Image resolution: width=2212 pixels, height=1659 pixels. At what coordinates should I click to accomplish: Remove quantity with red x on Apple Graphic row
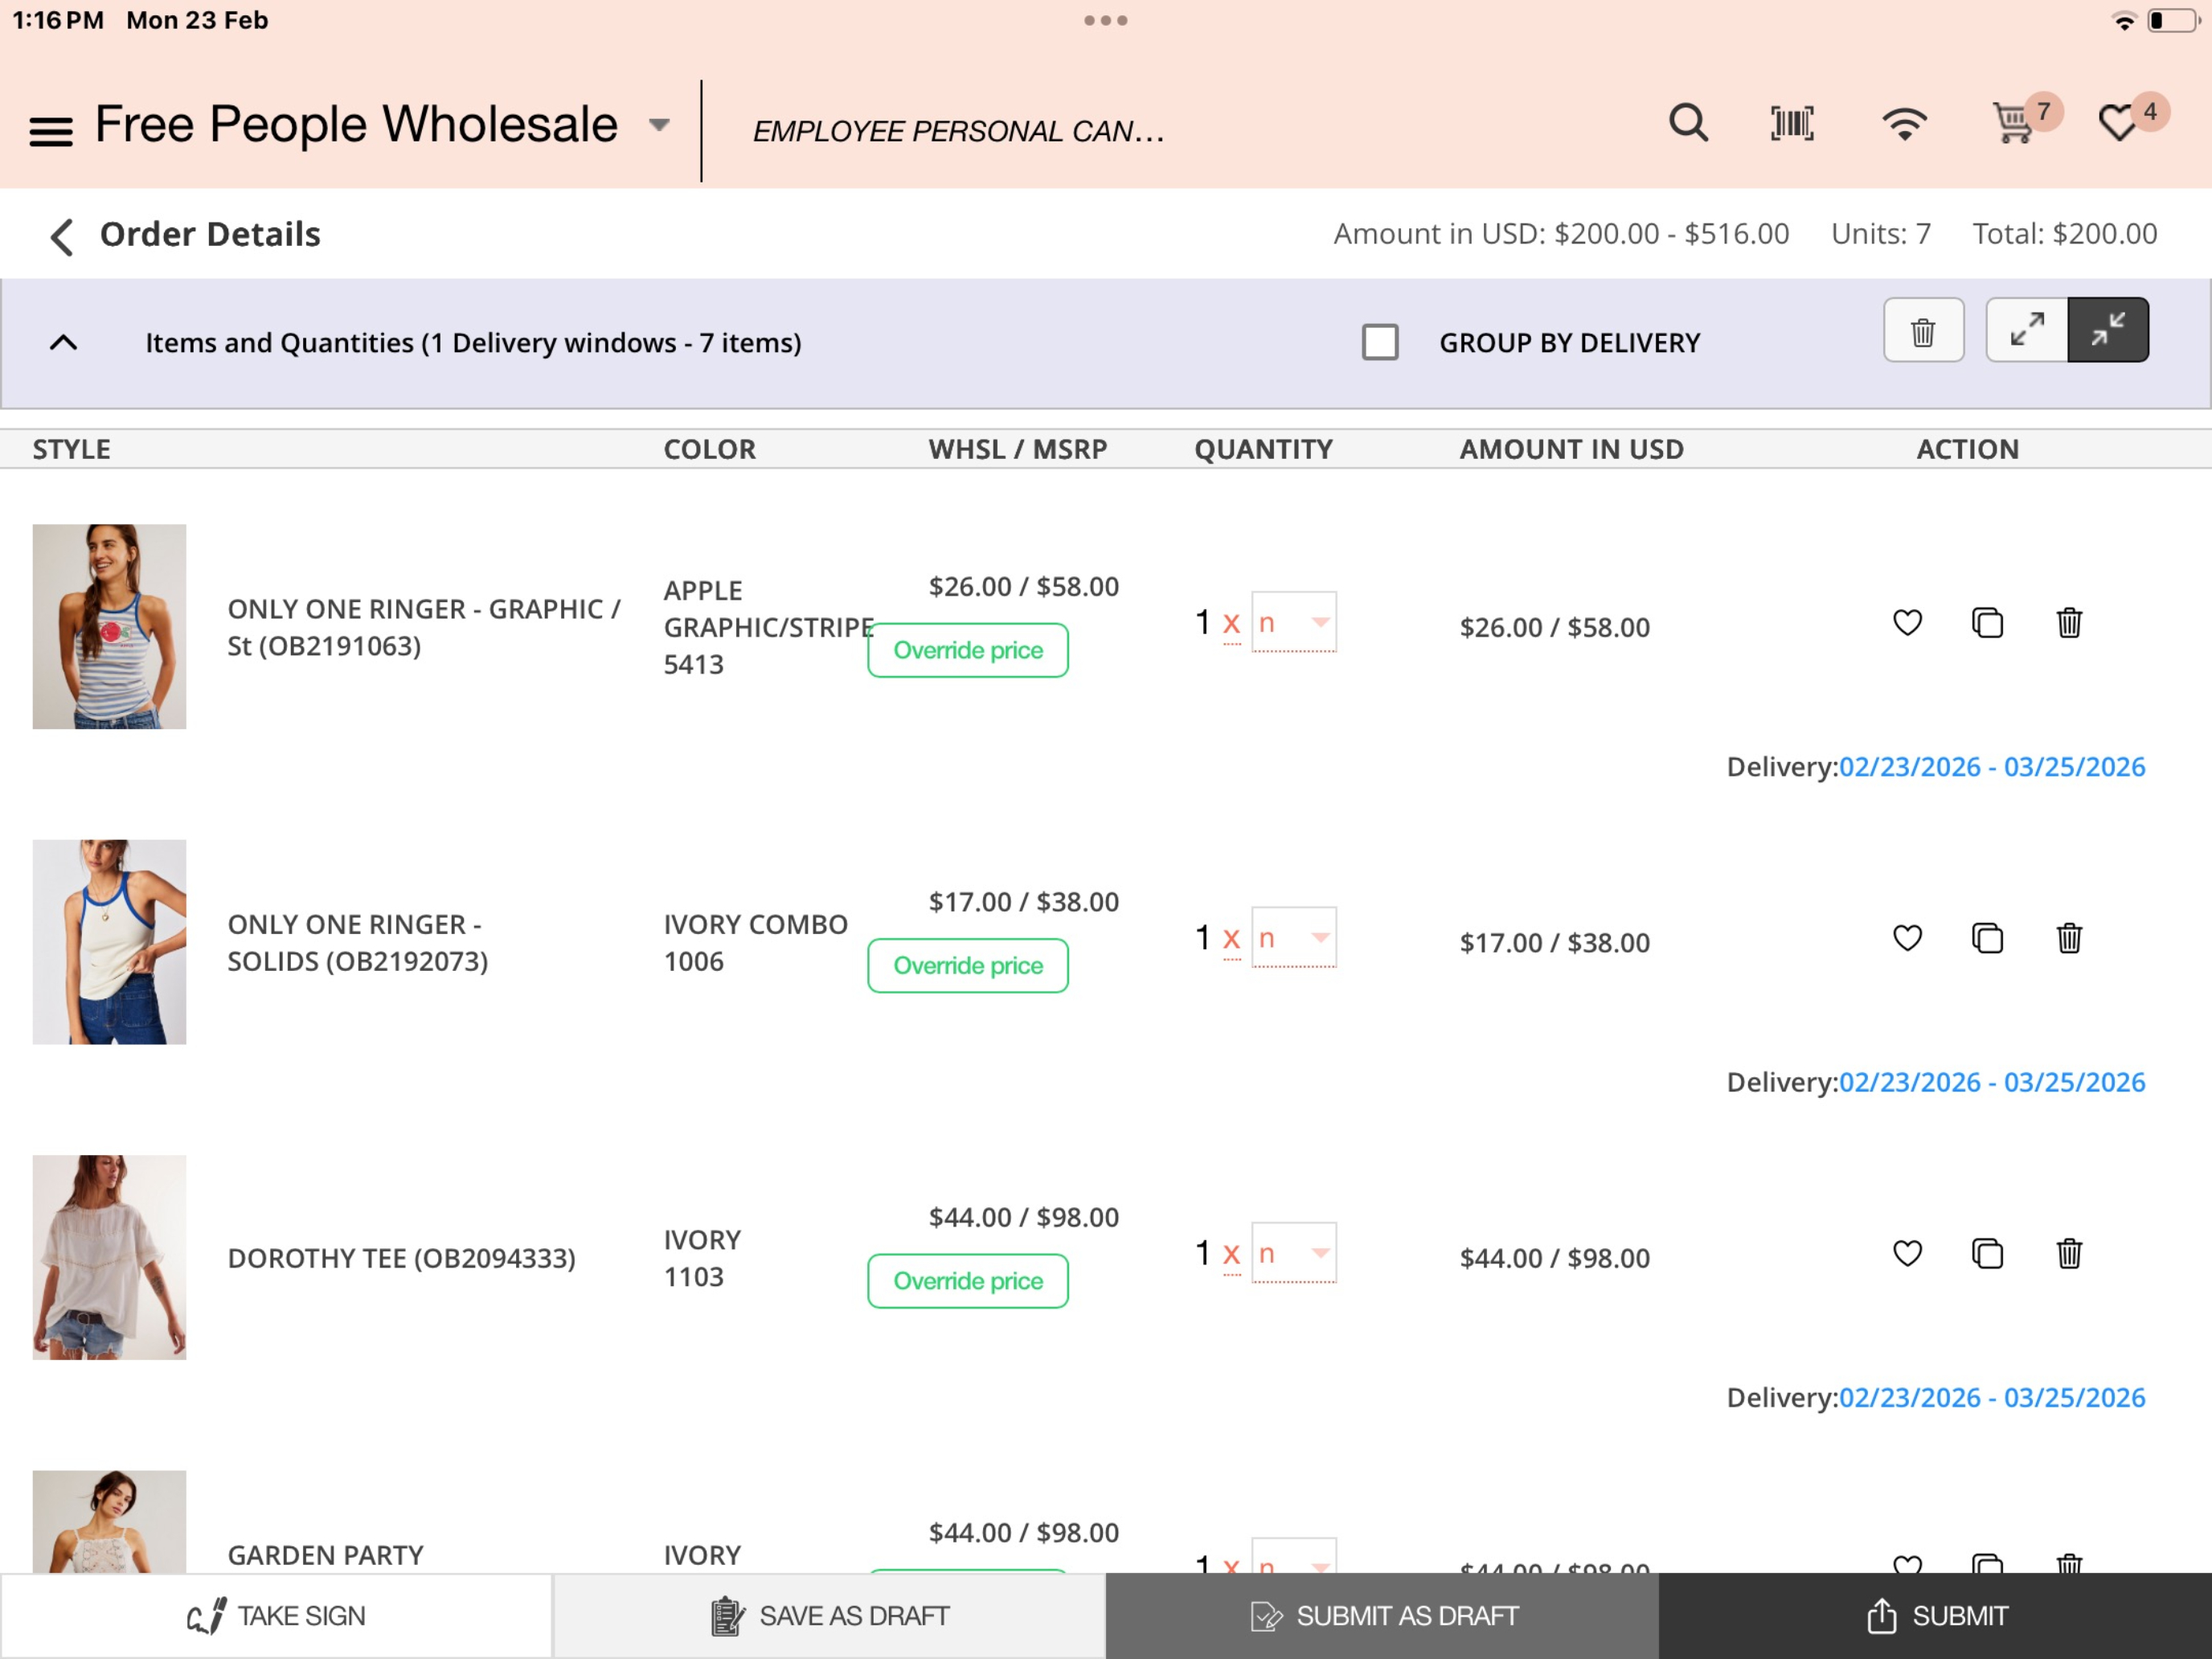pos(1231,624)
